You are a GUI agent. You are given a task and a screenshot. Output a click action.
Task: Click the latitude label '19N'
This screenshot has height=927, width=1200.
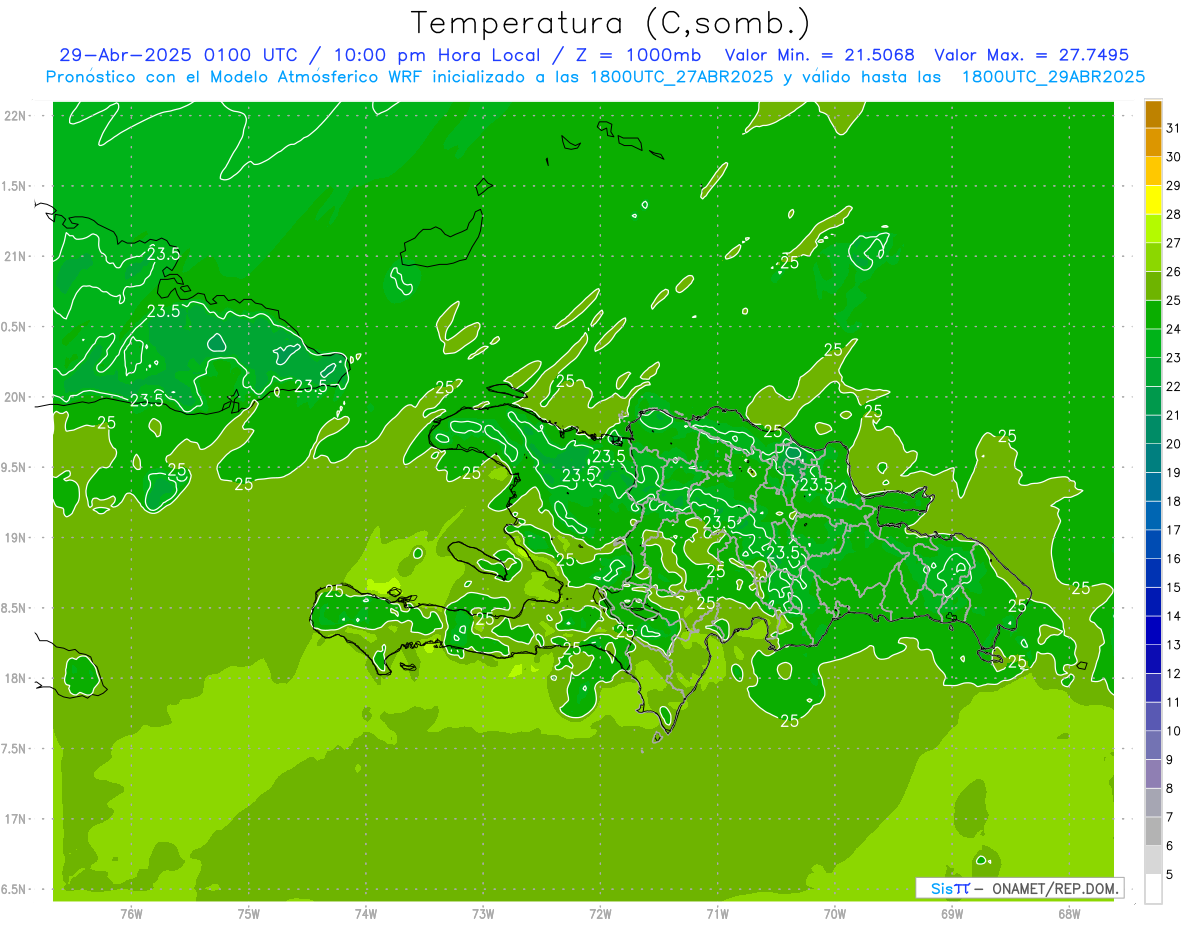point(15,538)
